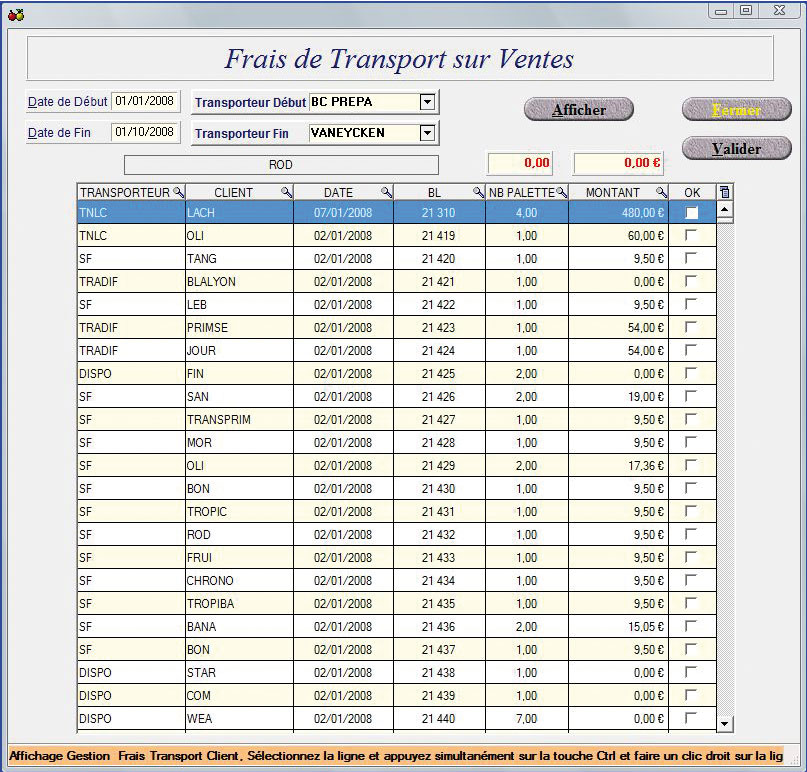Click the wide ROD field above the table
This screenshot has height=772, width=807.
pyautogui.click(x=281, y=165)
